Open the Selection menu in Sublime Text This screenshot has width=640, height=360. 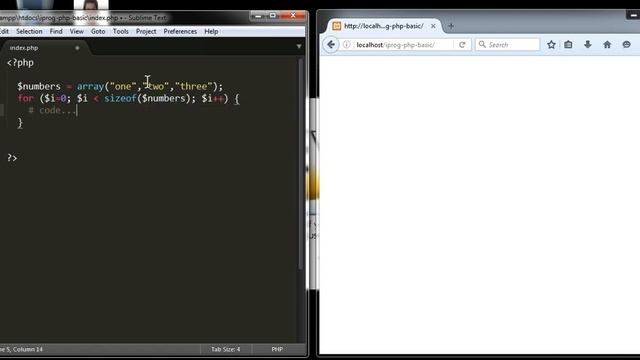click(x=29, y=31)
